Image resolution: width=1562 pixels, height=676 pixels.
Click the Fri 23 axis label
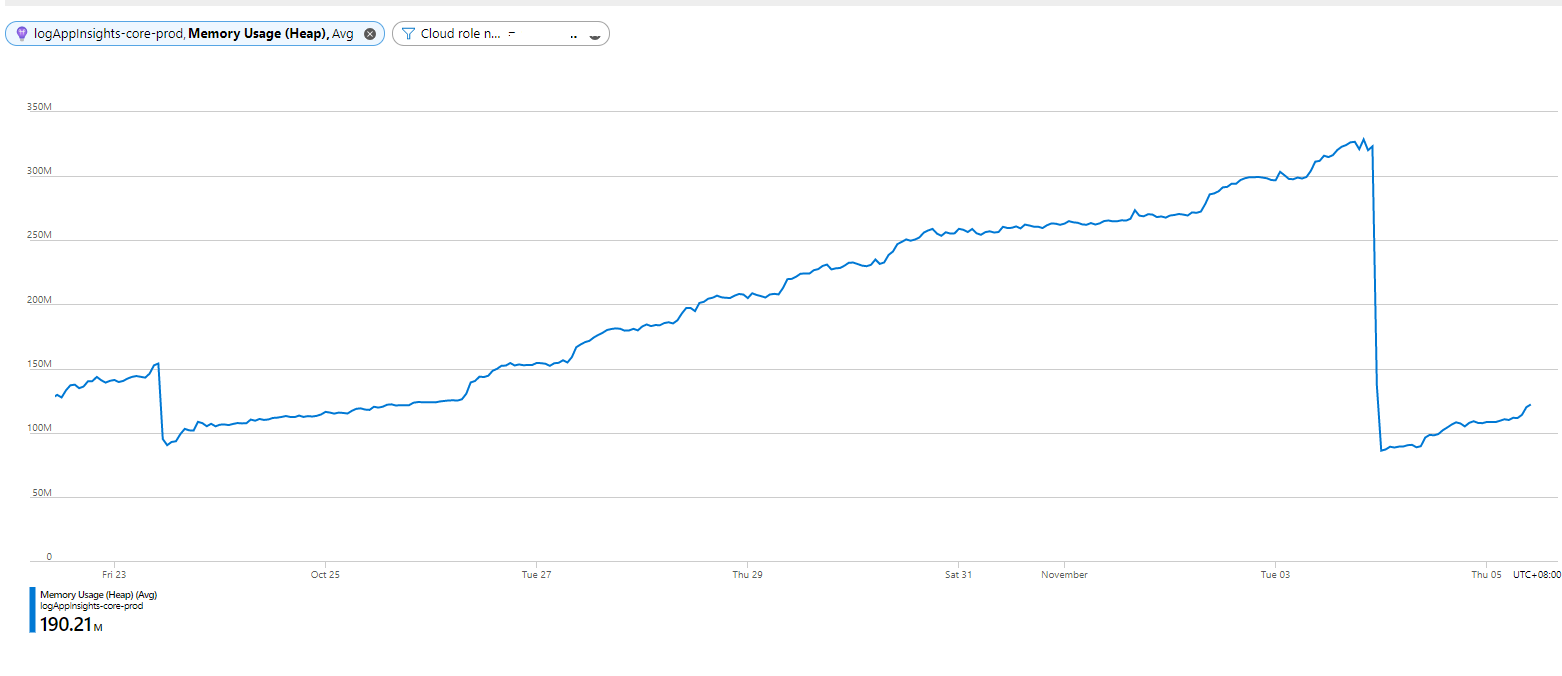point(114,574)
